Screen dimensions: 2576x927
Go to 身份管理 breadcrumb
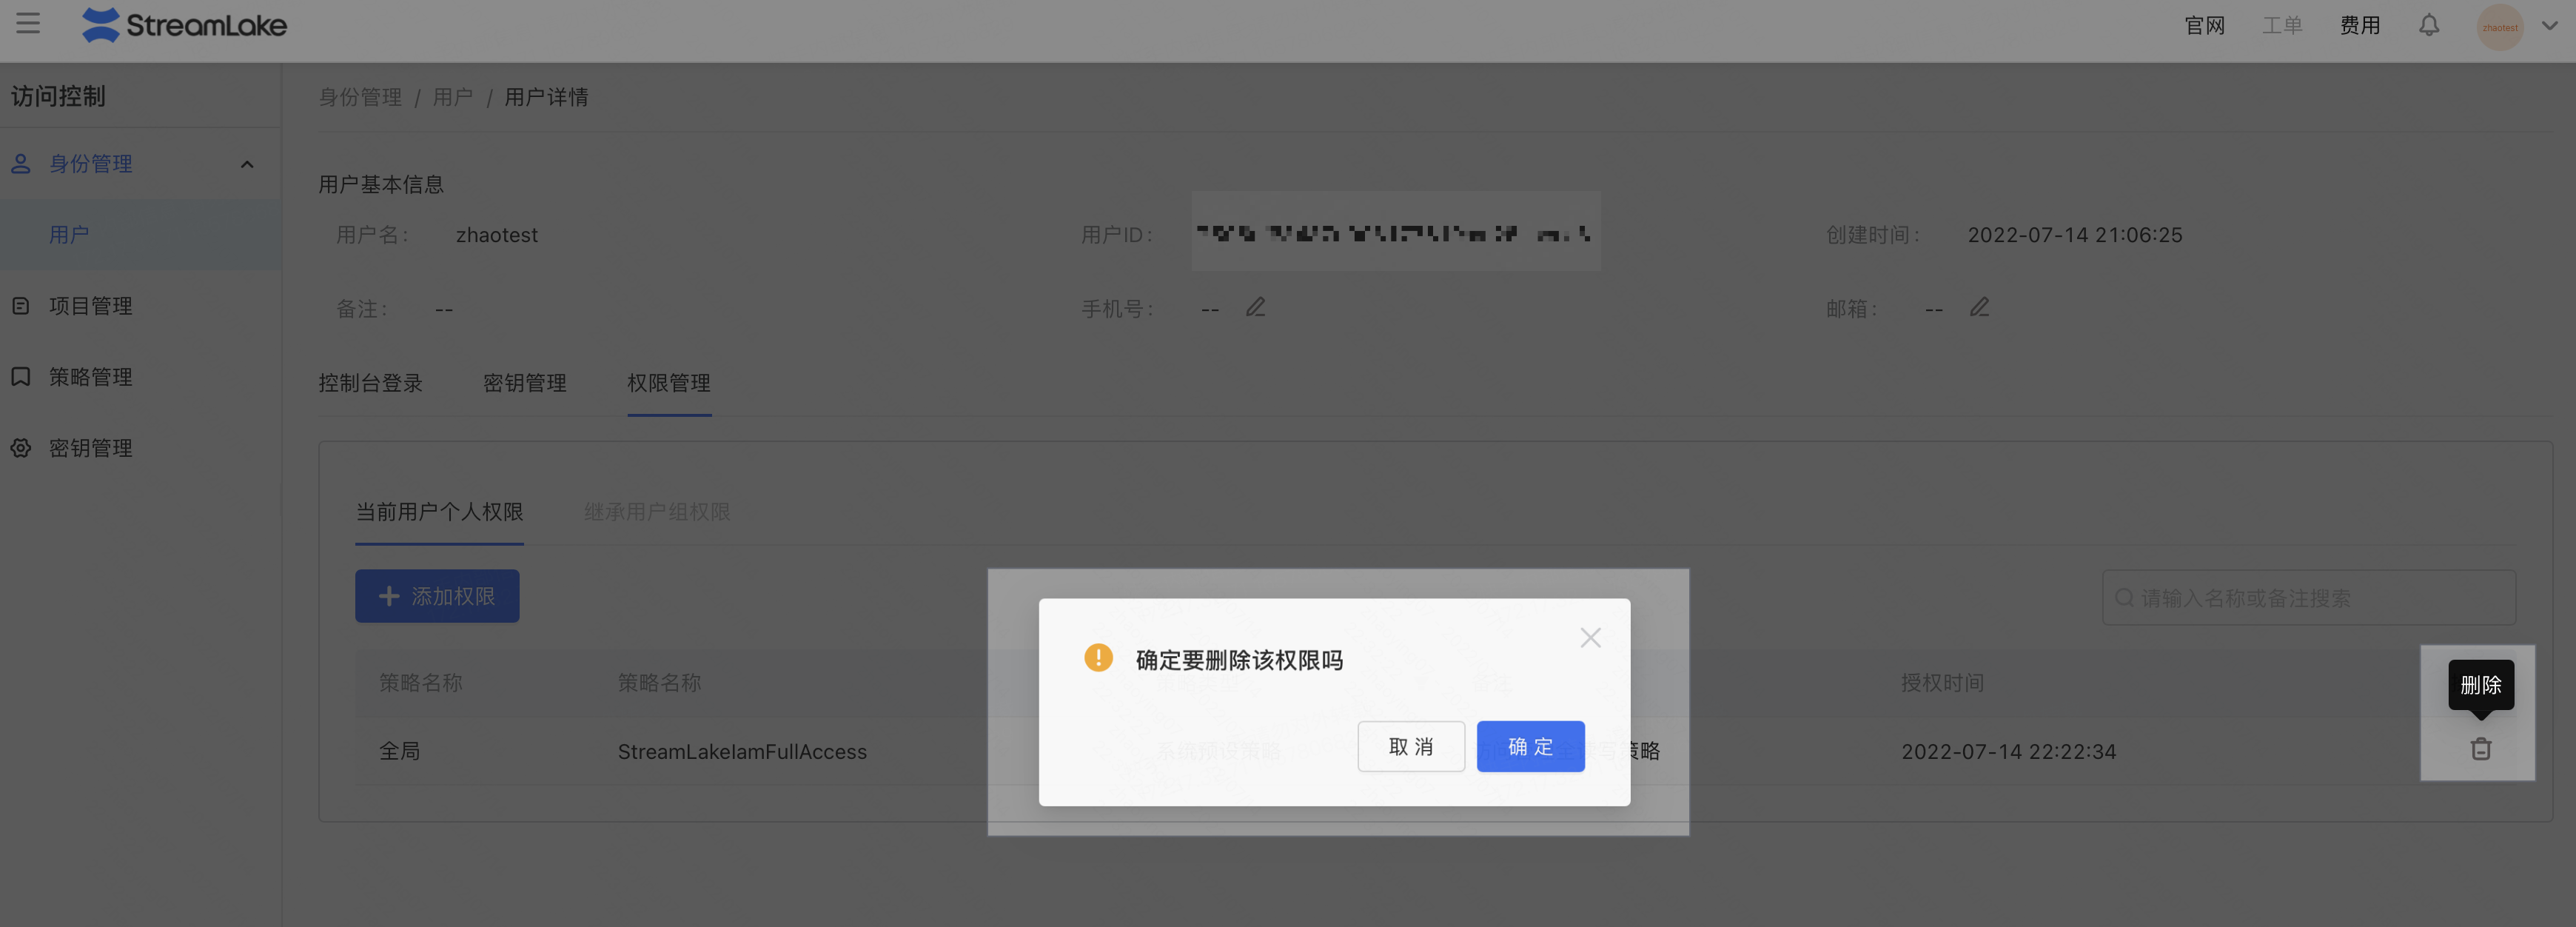click(360, 97)
